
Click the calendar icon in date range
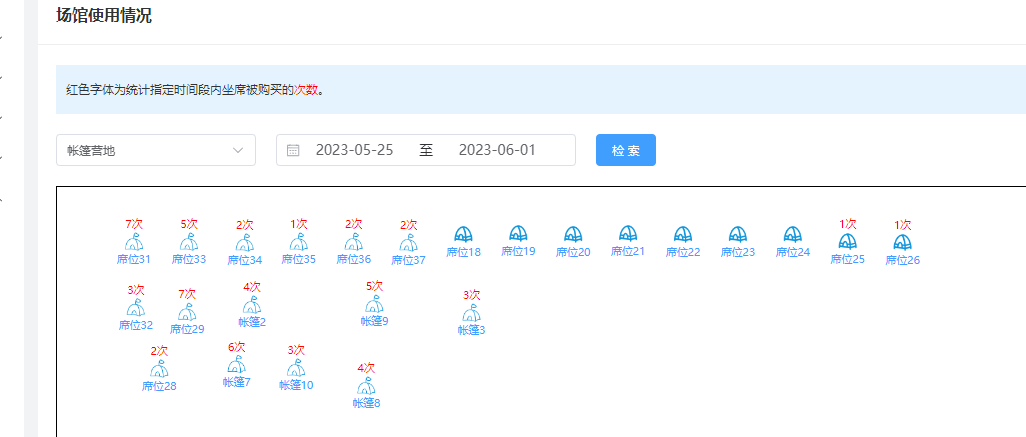point(293,150)
